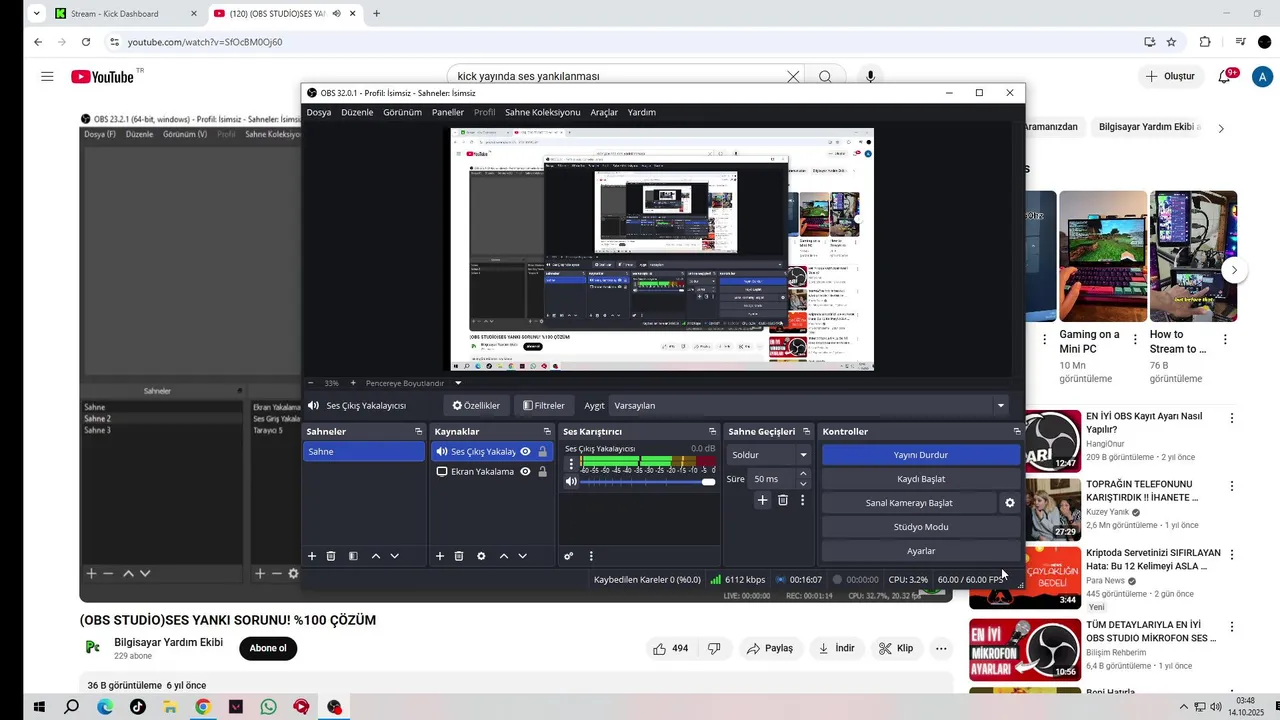Move source up in Kaynaklar panel
Image resolution: width=1280 pixels, height=720 pixels.
504,556
